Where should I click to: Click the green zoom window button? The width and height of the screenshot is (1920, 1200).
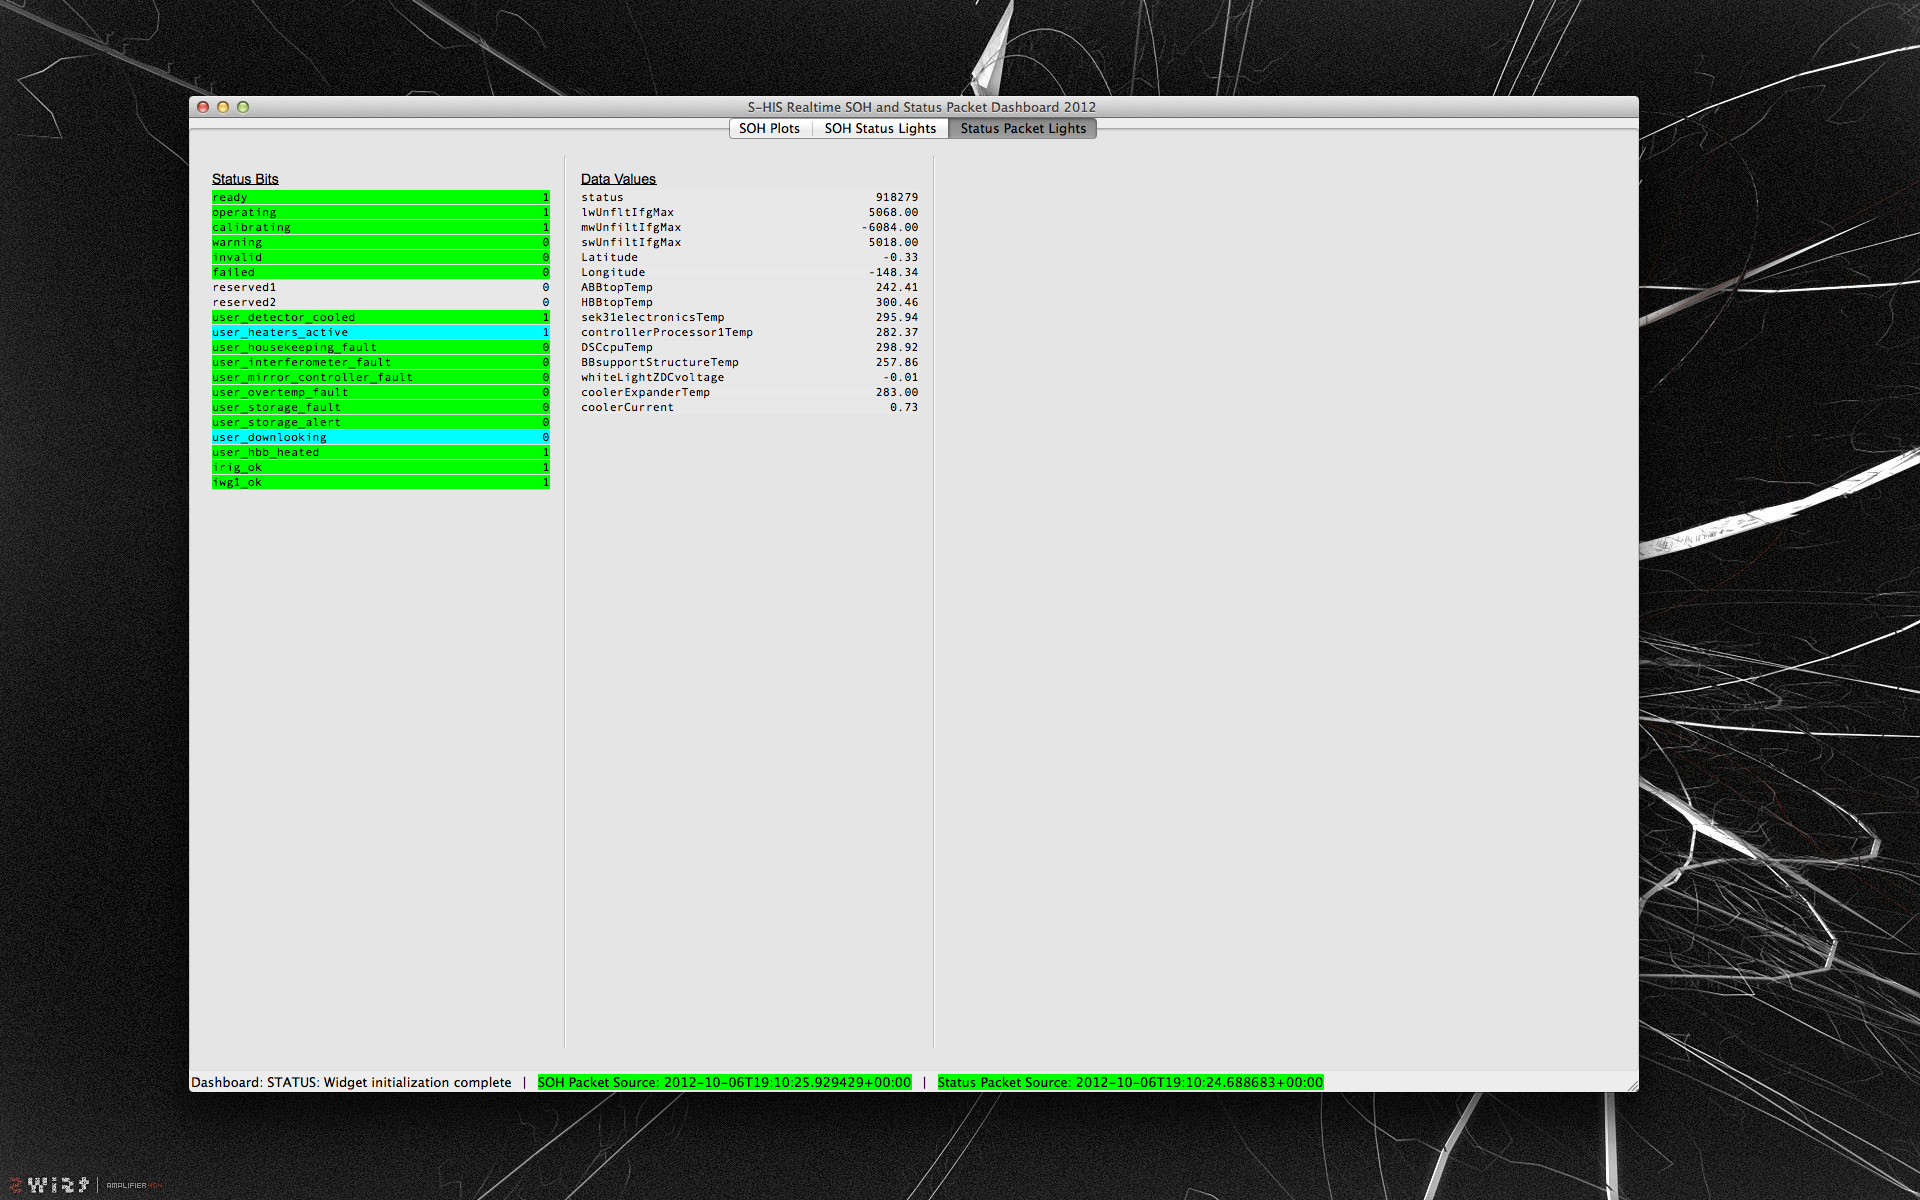pos(243,107)
